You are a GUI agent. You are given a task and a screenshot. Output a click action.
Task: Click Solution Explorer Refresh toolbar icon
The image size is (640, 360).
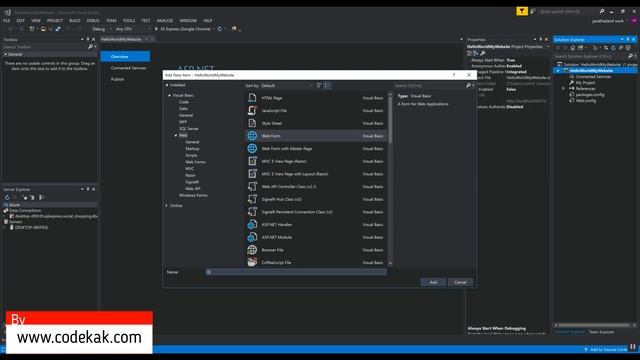(613, 48)
